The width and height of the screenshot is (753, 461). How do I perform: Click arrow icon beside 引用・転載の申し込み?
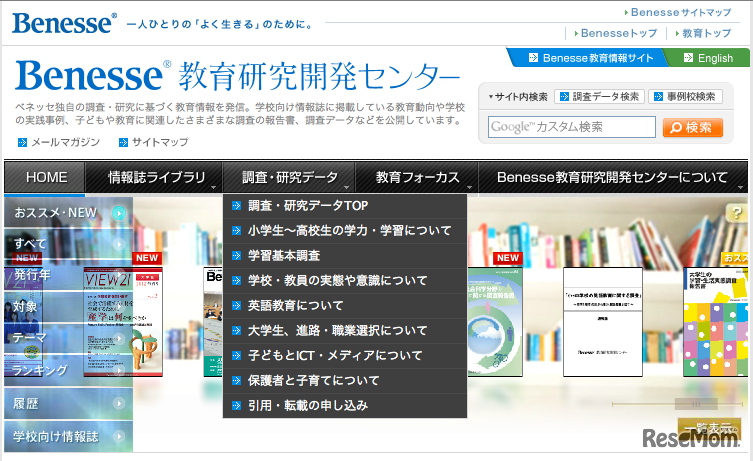[236, 405]
